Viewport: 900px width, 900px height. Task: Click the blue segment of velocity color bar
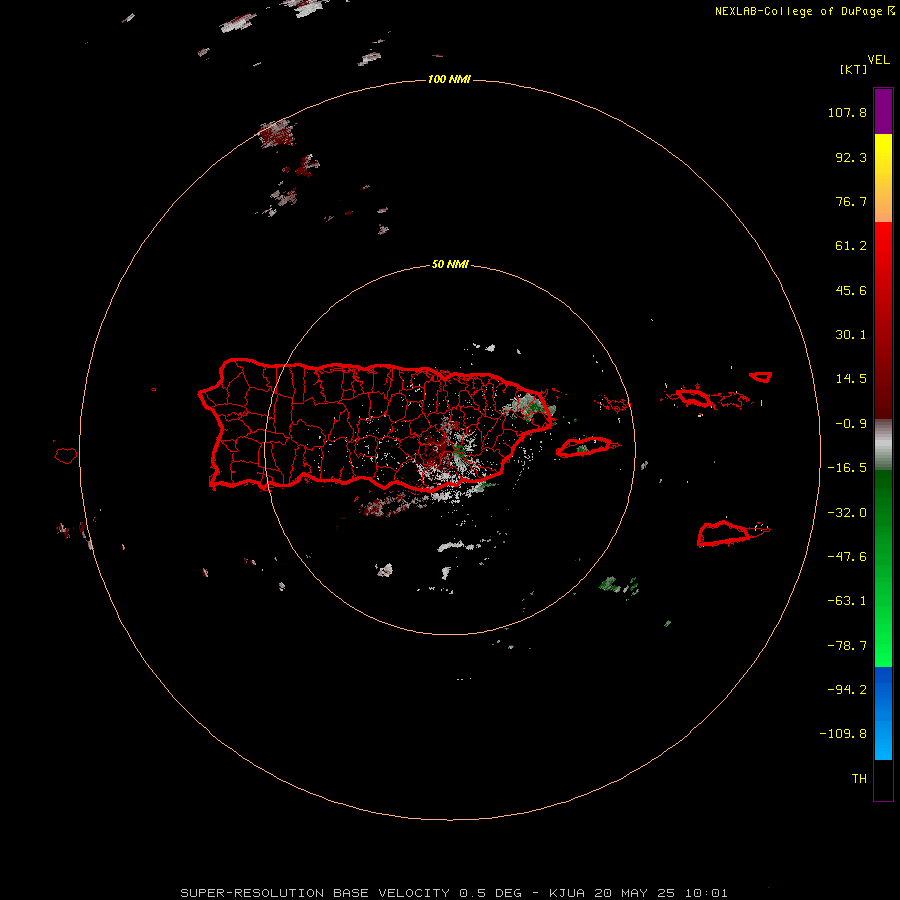[883, 713]
